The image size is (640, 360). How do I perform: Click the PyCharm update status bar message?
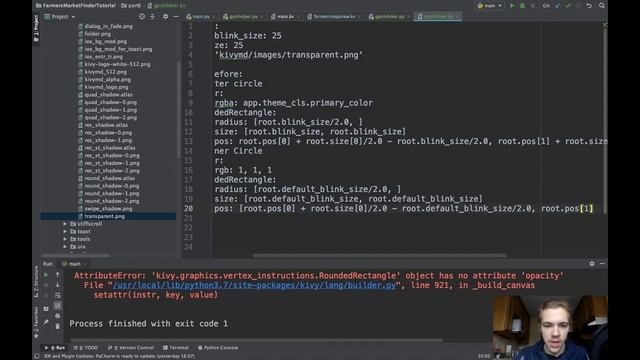[x=120, y=356]
